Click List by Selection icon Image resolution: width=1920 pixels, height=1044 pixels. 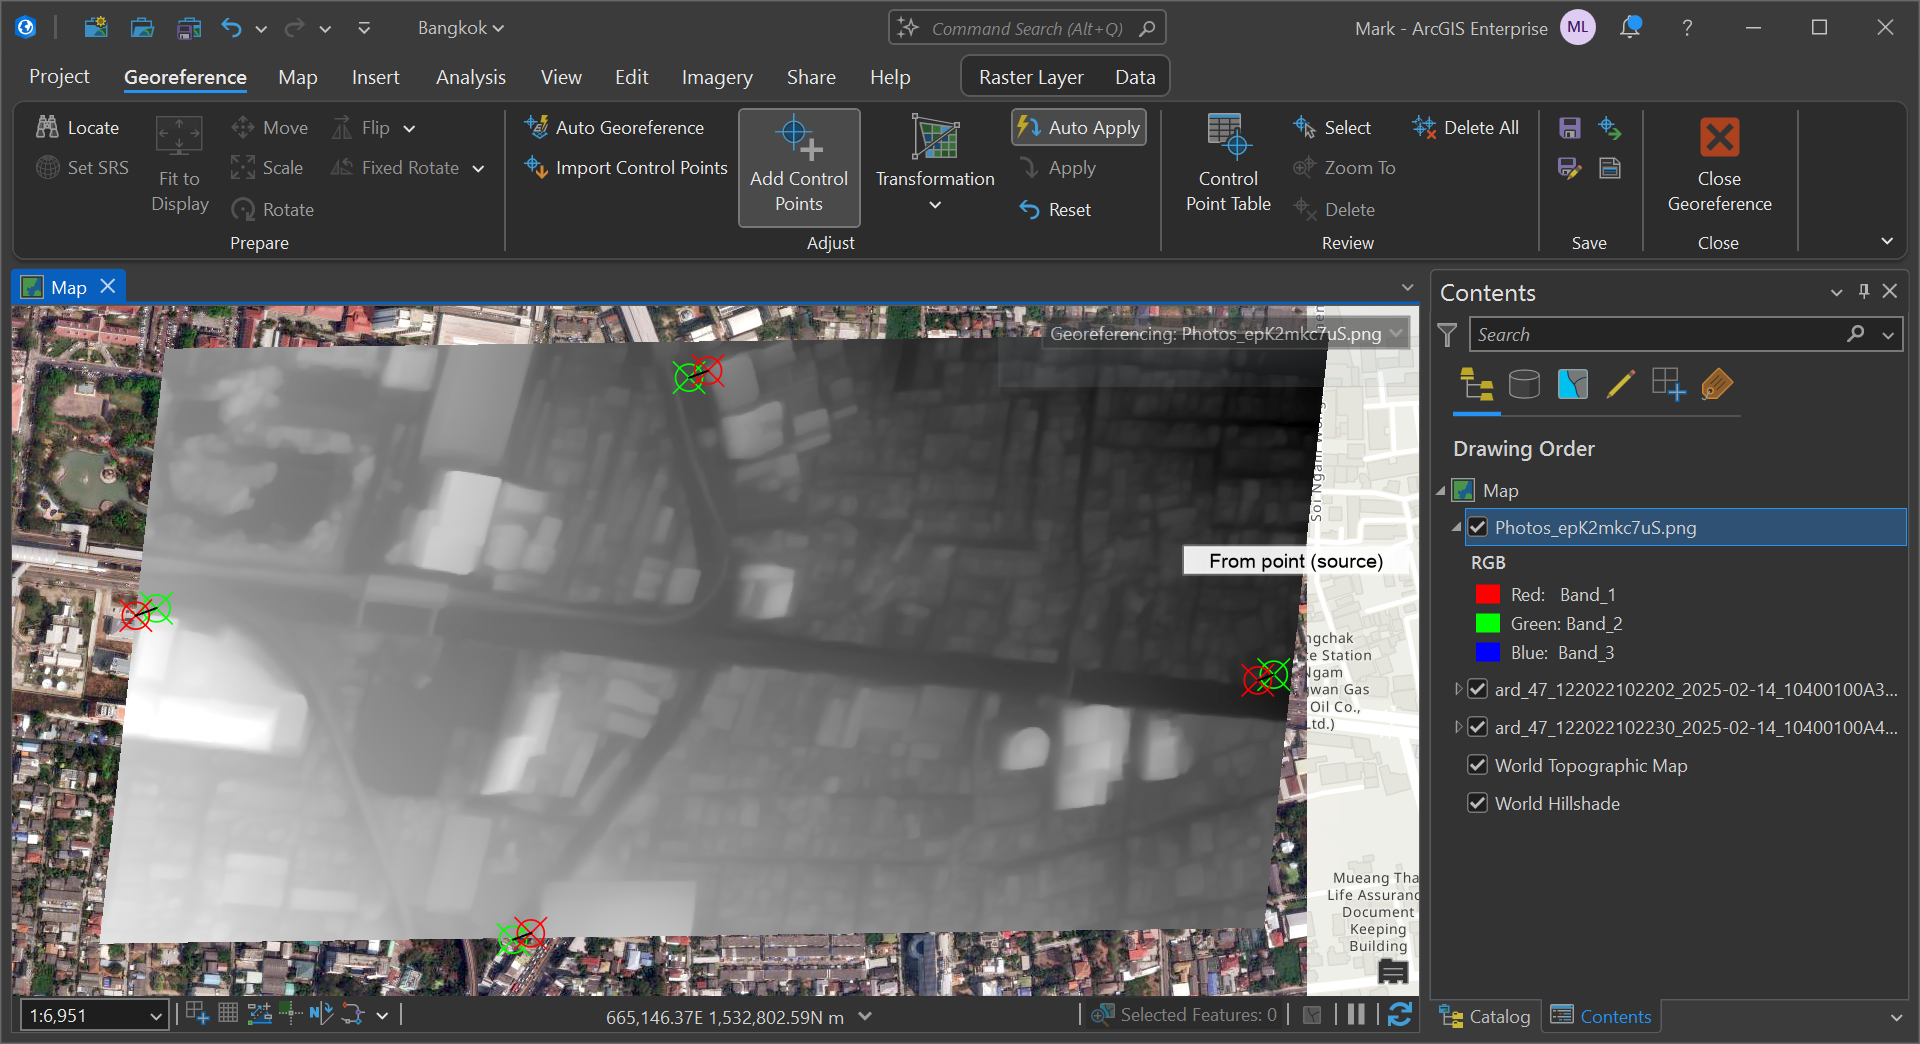click(1573, 384)
